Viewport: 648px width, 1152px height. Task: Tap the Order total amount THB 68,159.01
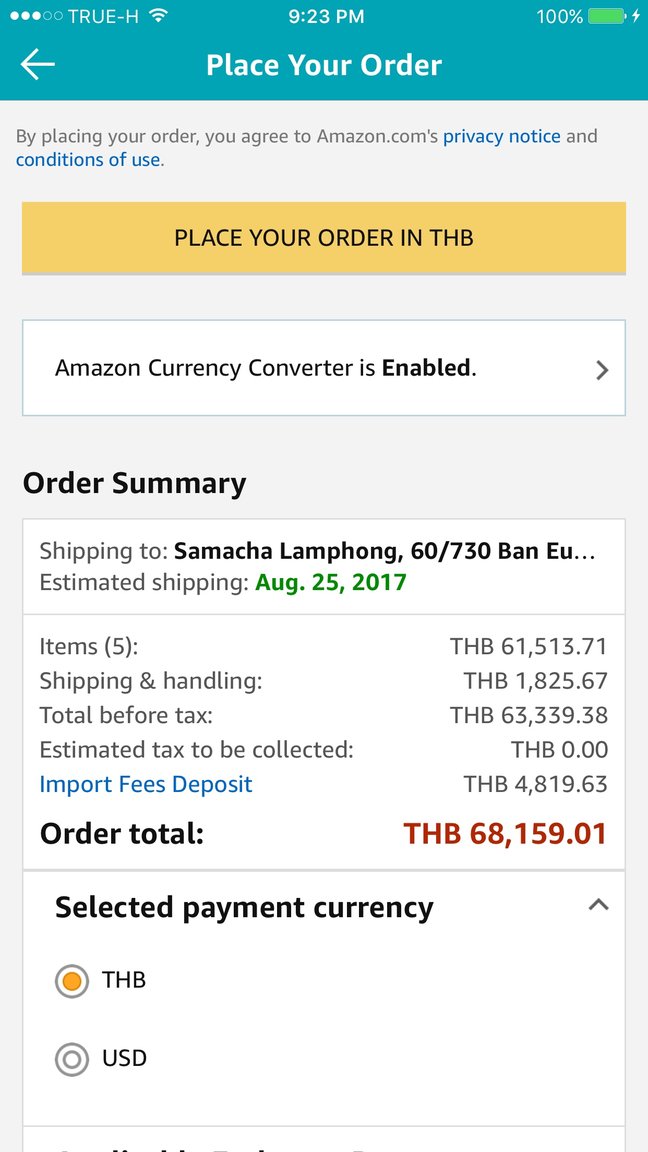tap(505, 834)
